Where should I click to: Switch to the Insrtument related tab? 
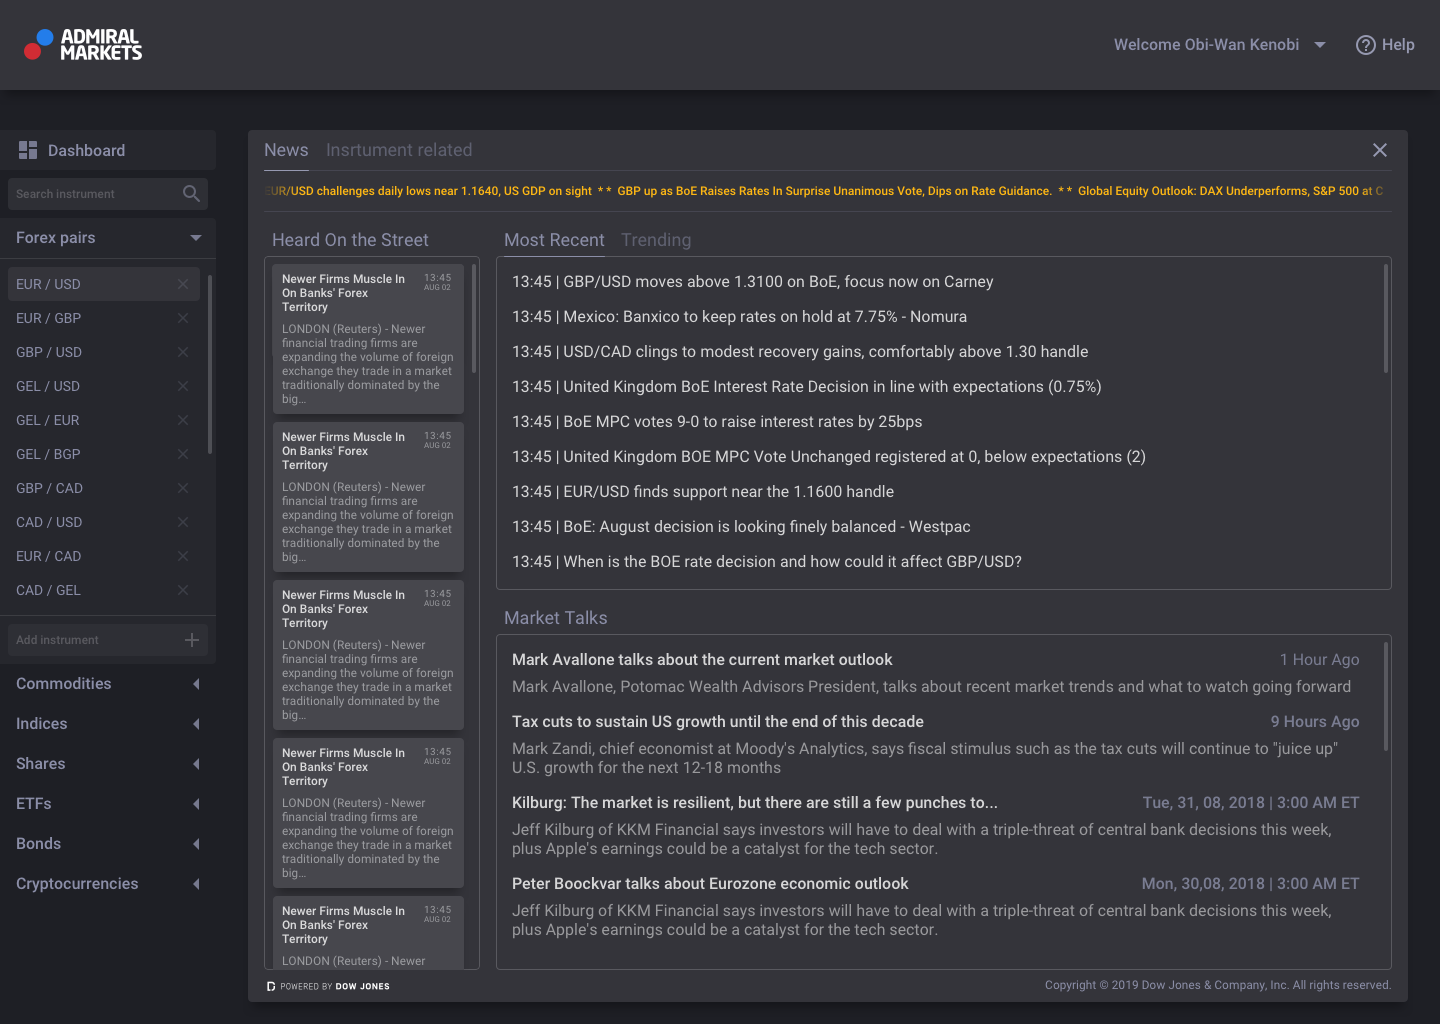click(x=399, y=150)
